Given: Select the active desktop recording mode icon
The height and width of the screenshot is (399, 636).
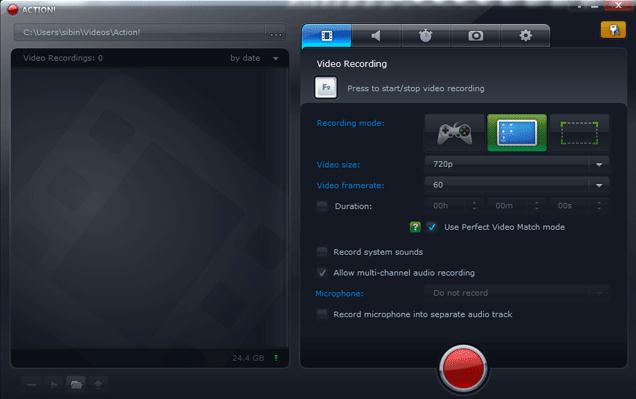Looking at the screenshot, I should pyautogui.click(x=517, y=133).
